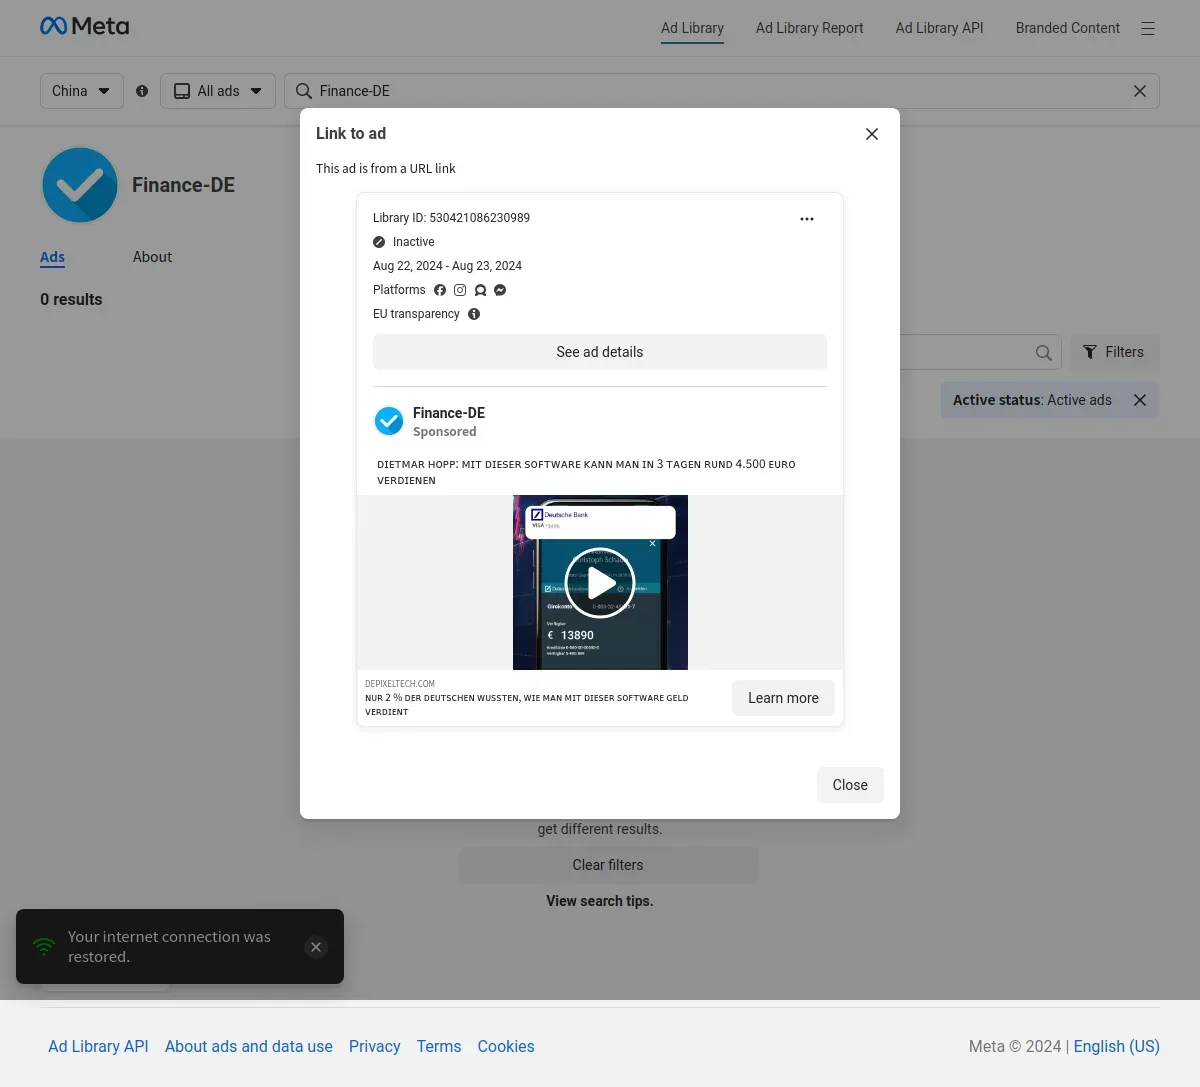
Task: Click the Finance-DE search input field
Action: (722, 91)
